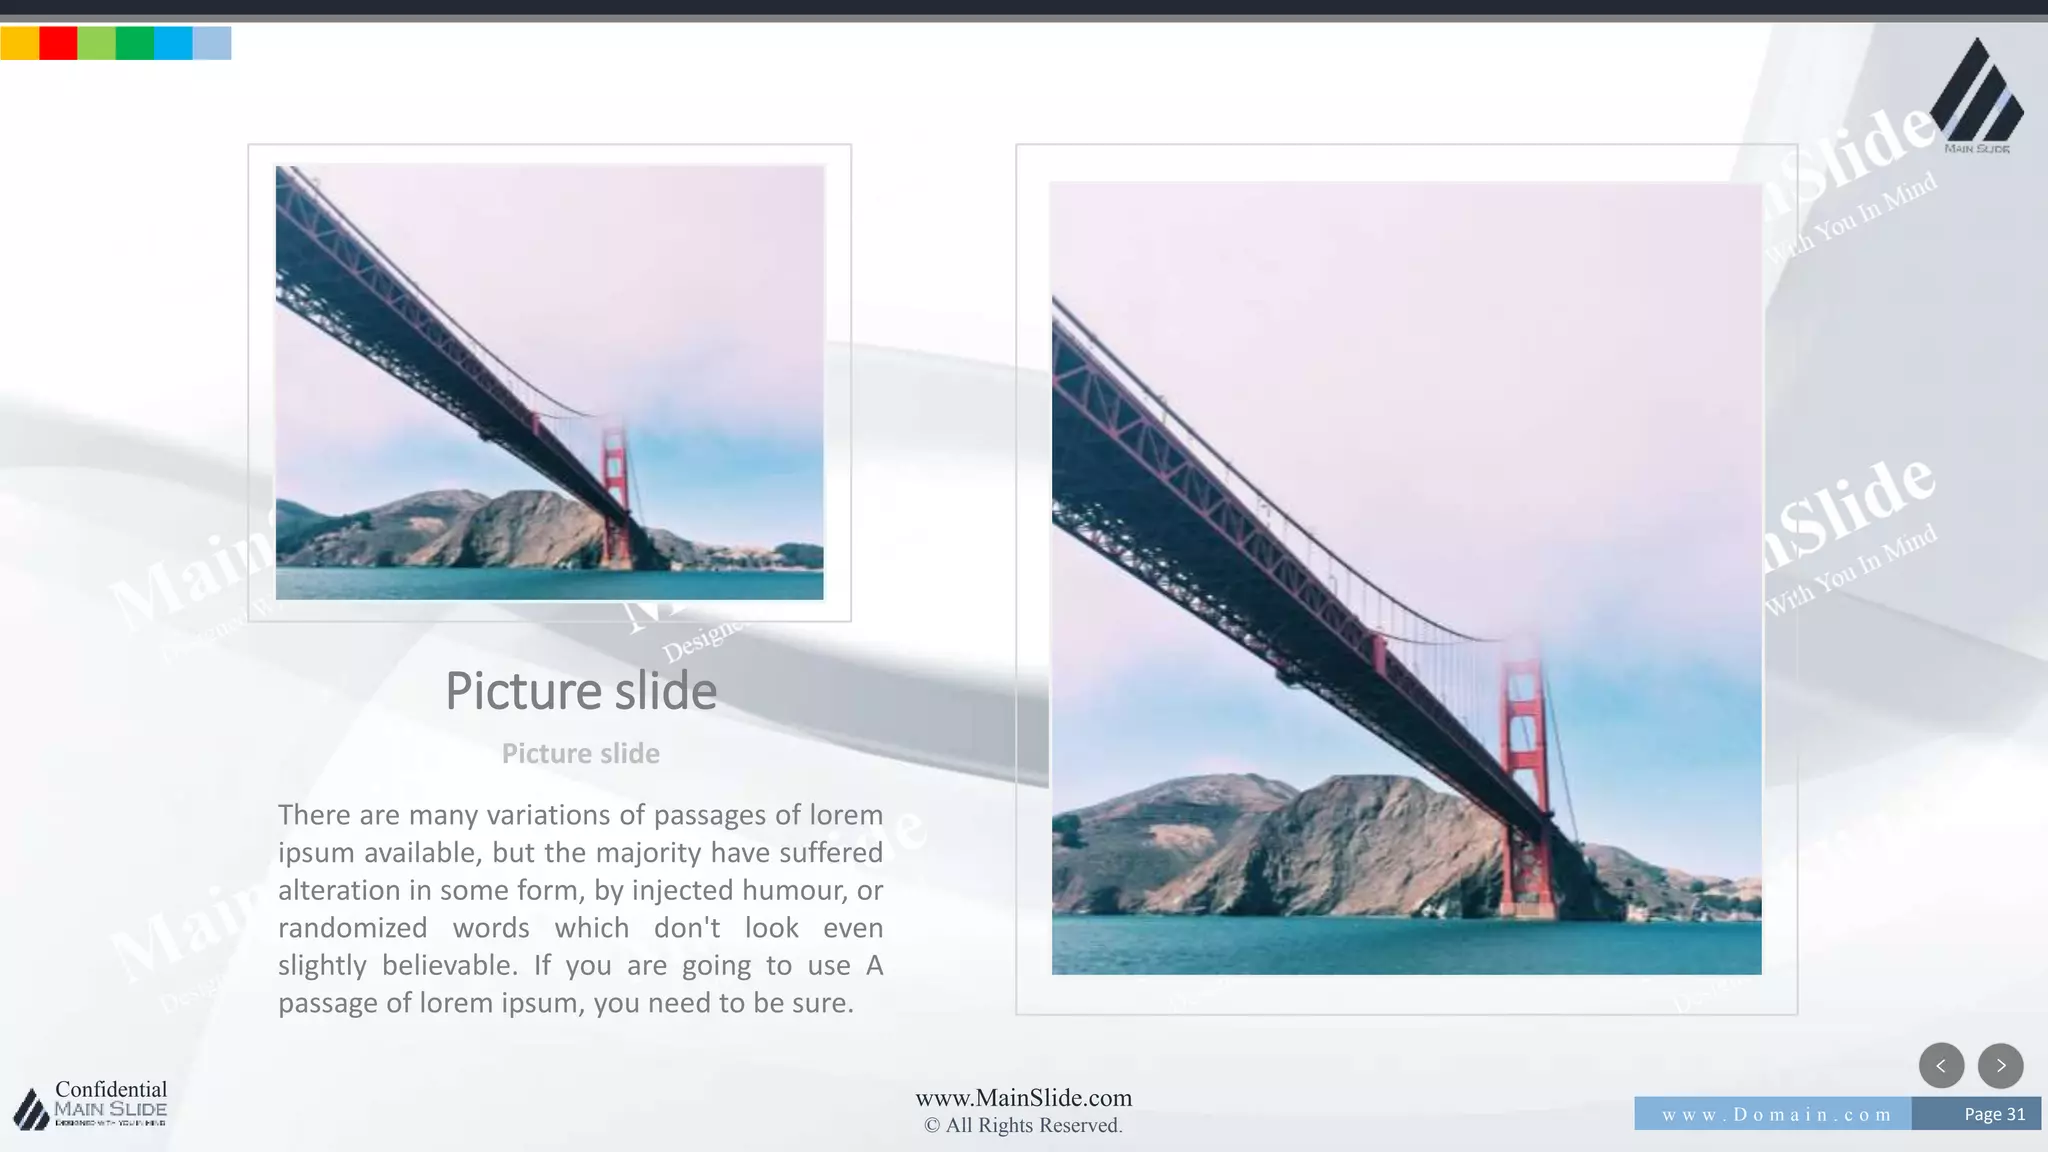Select the light green color swatch
The height and width of the screenshot is (1152, 2048).
96,44
